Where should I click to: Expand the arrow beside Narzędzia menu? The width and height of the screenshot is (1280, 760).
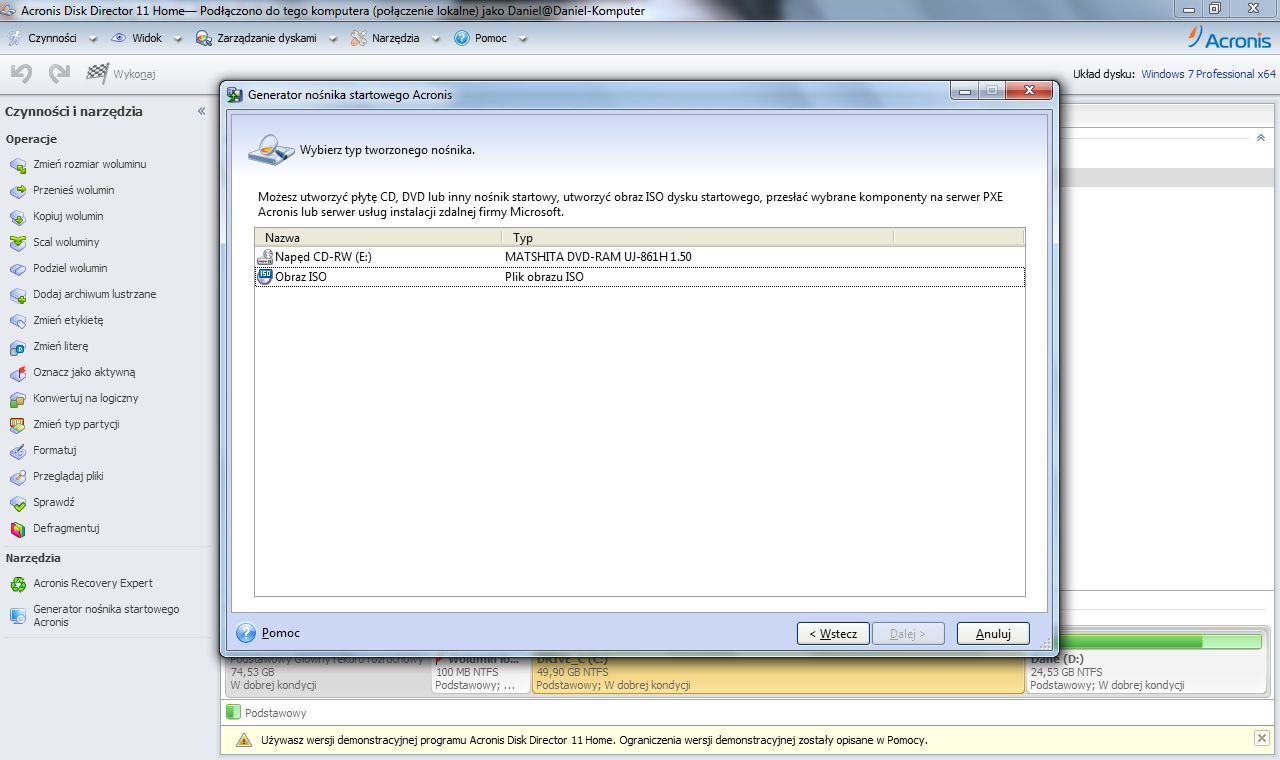coord(434,39)
